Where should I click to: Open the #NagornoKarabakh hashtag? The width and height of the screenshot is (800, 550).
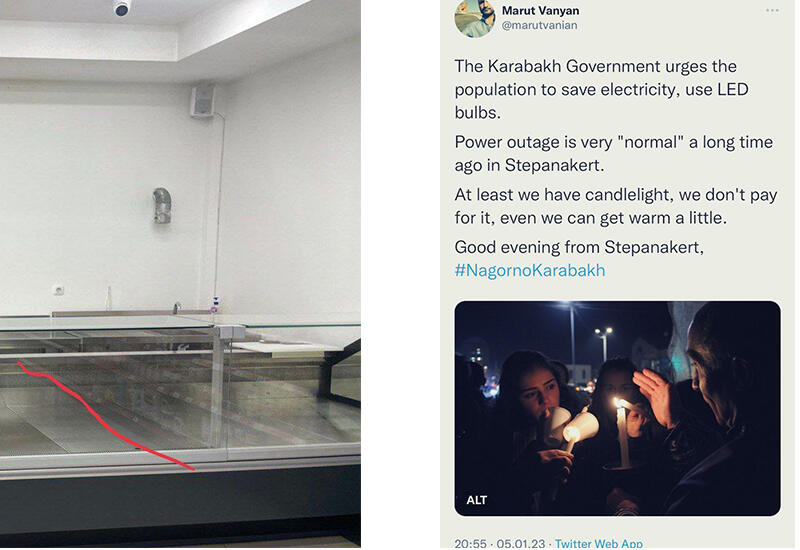tap(530, 270)
